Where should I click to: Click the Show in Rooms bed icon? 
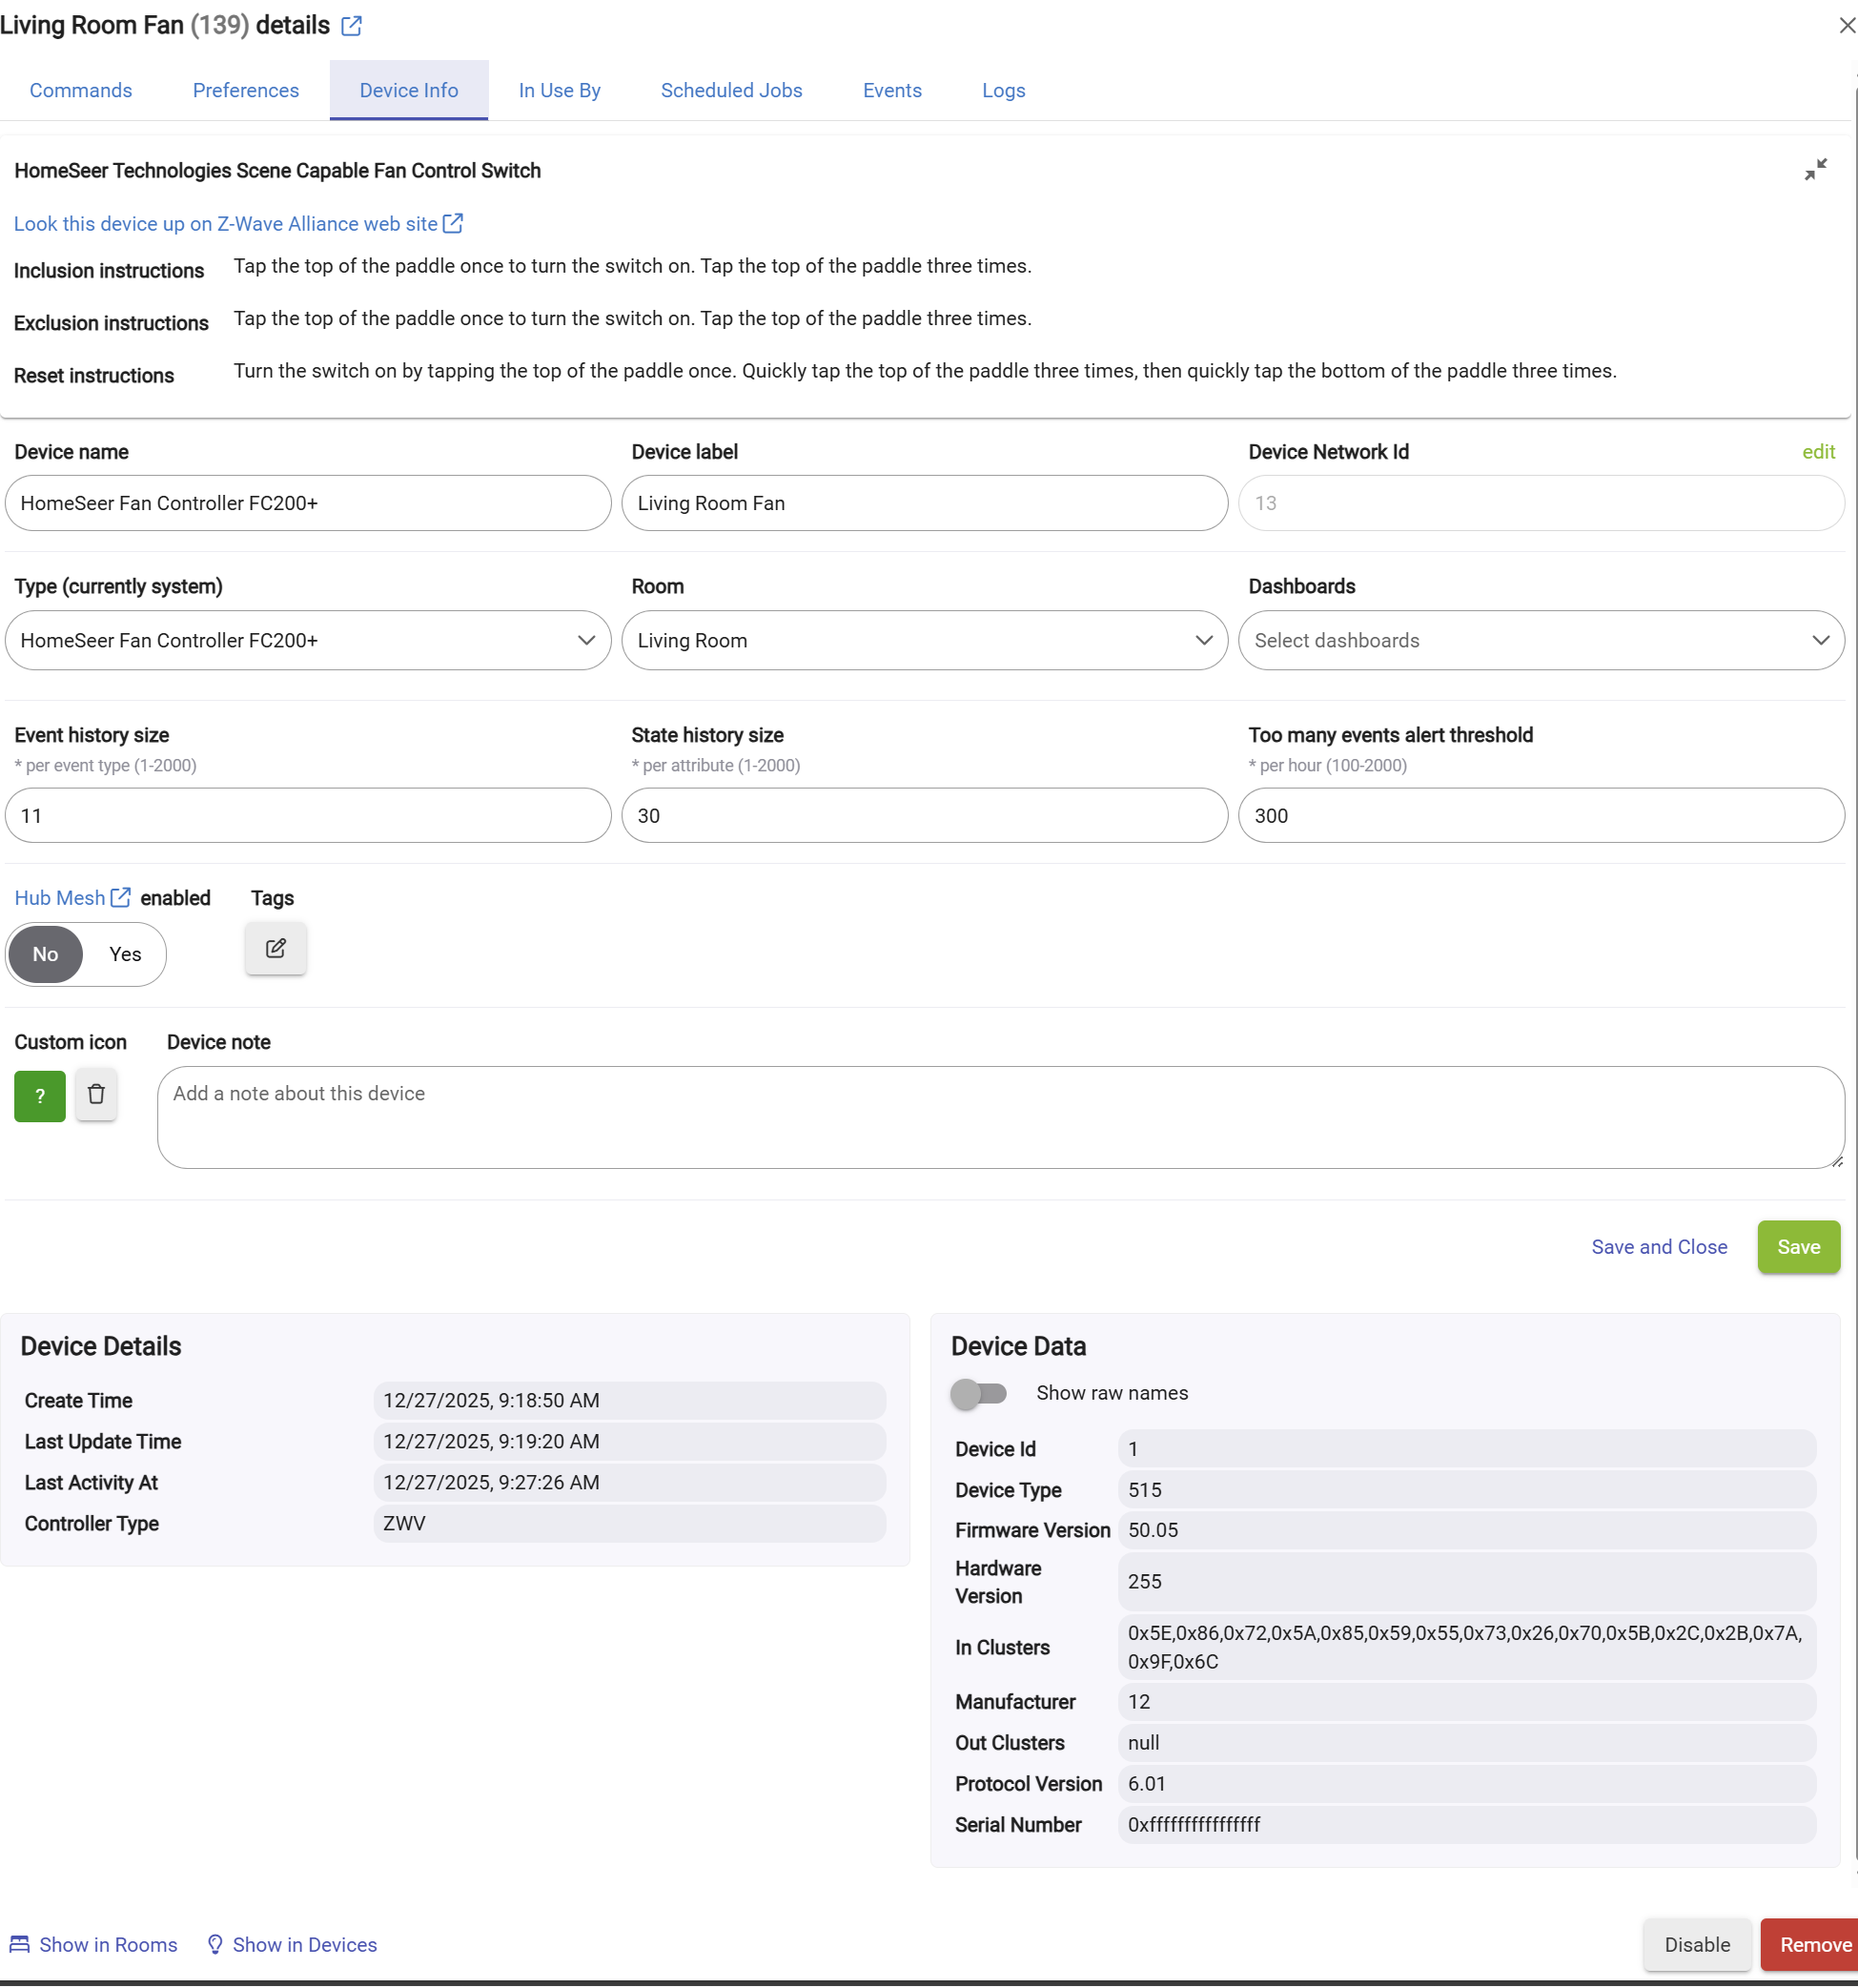pyautogui.click(x=19, y=1944)
